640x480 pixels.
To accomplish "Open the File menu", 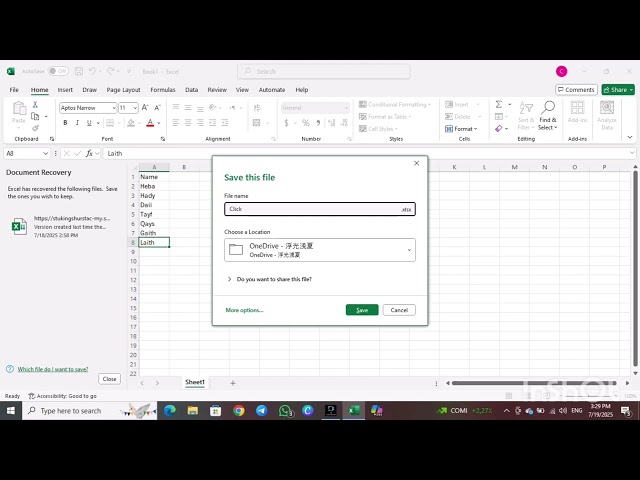I will coord(14,90).
